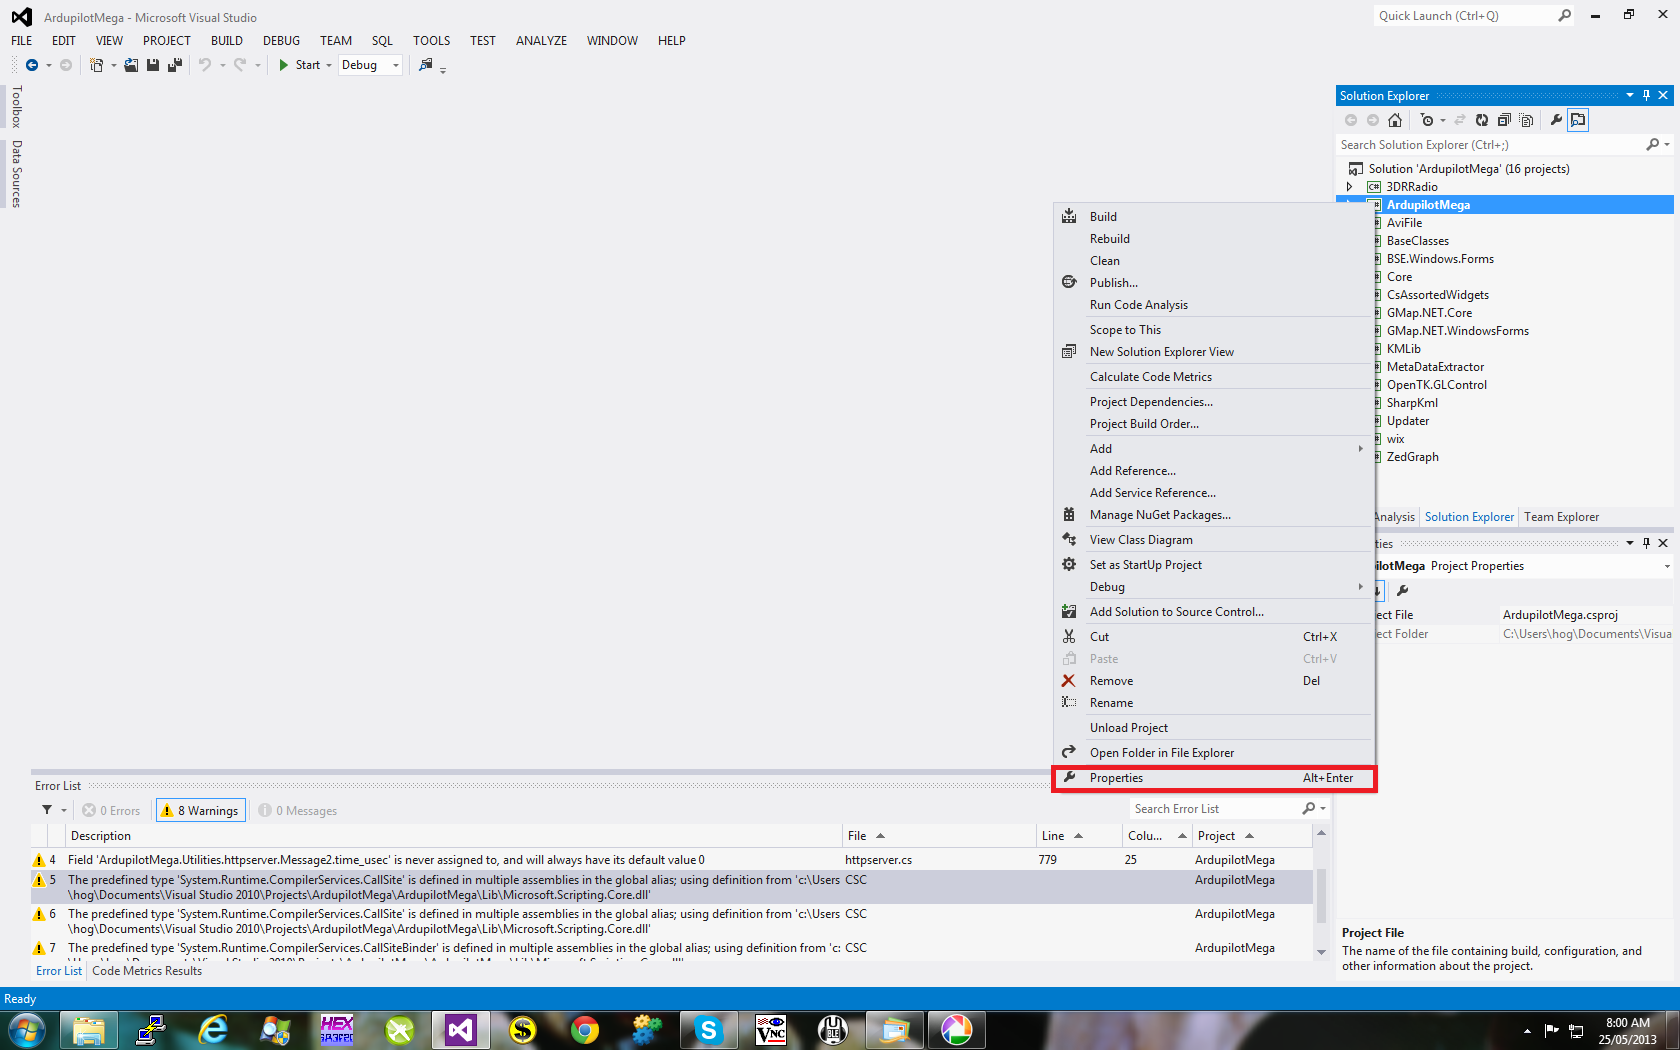Click the Home icon in Solution Explorer
This screenshot has width=1680, height=1050.
point(1395,120)
